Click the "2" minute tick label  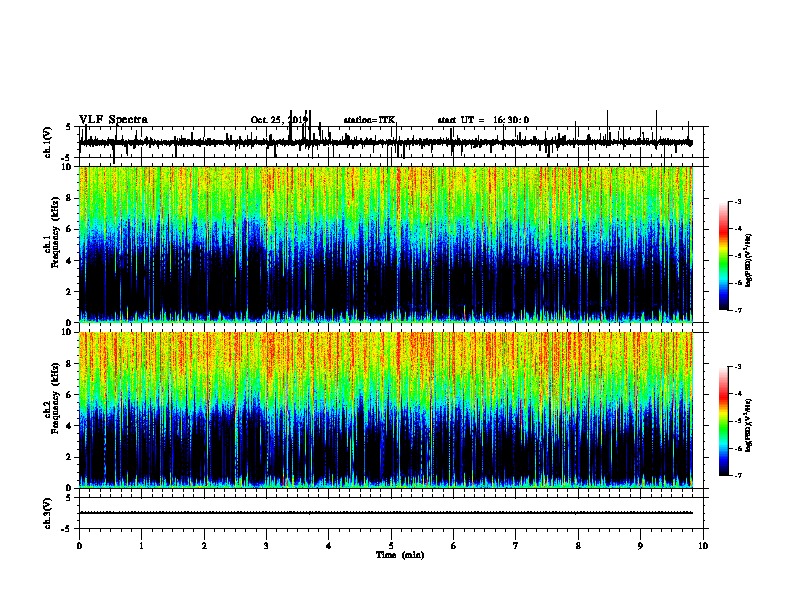click(204, 546)
